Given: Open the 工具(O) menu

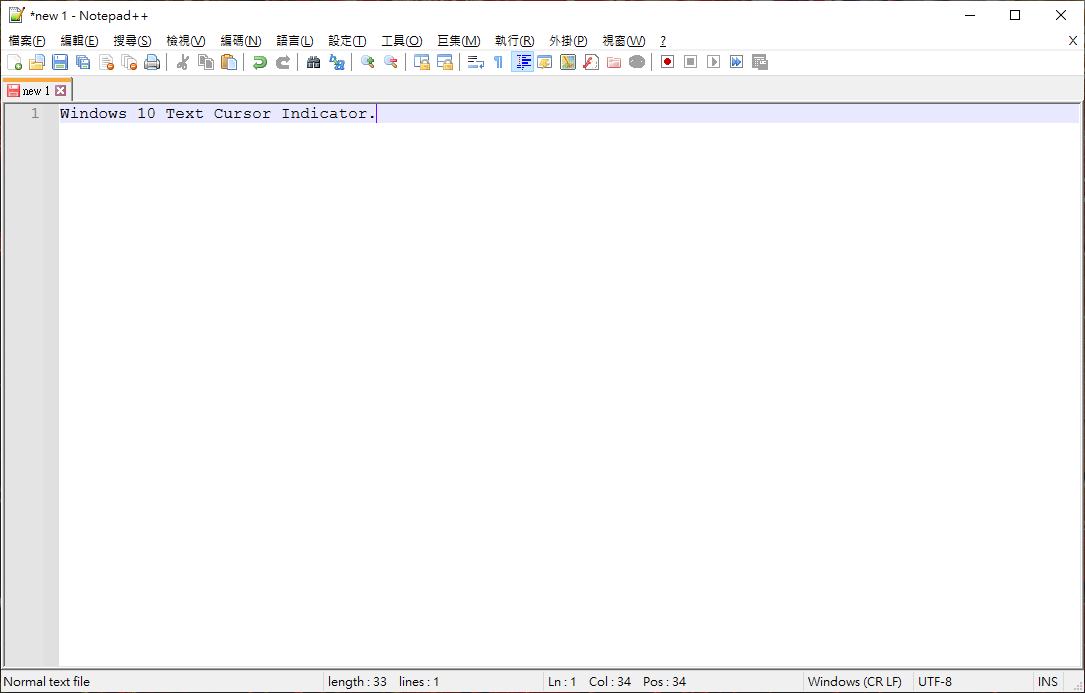Looking at the screenshot, I should [402, 41].
